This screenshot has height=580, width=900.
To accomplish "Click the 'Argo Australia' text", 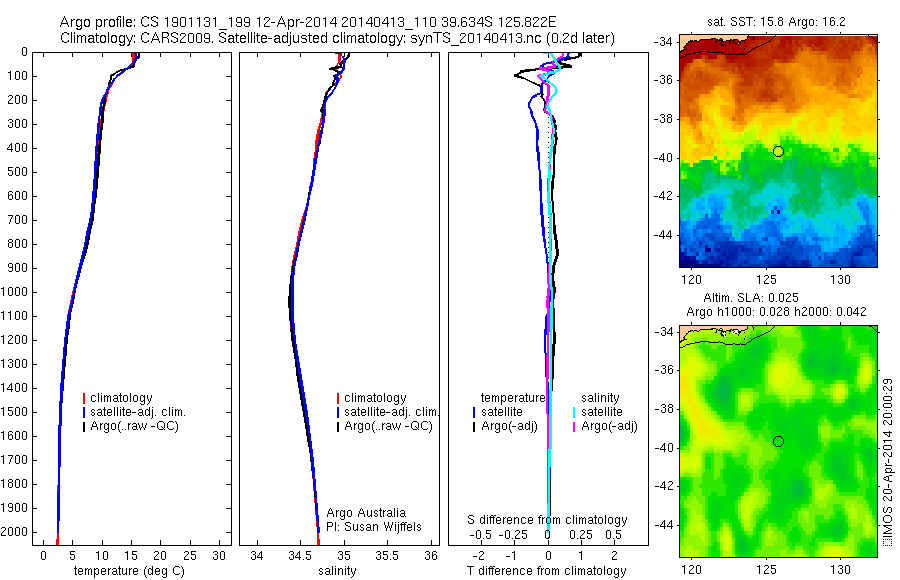I will [x=366, y=513].
